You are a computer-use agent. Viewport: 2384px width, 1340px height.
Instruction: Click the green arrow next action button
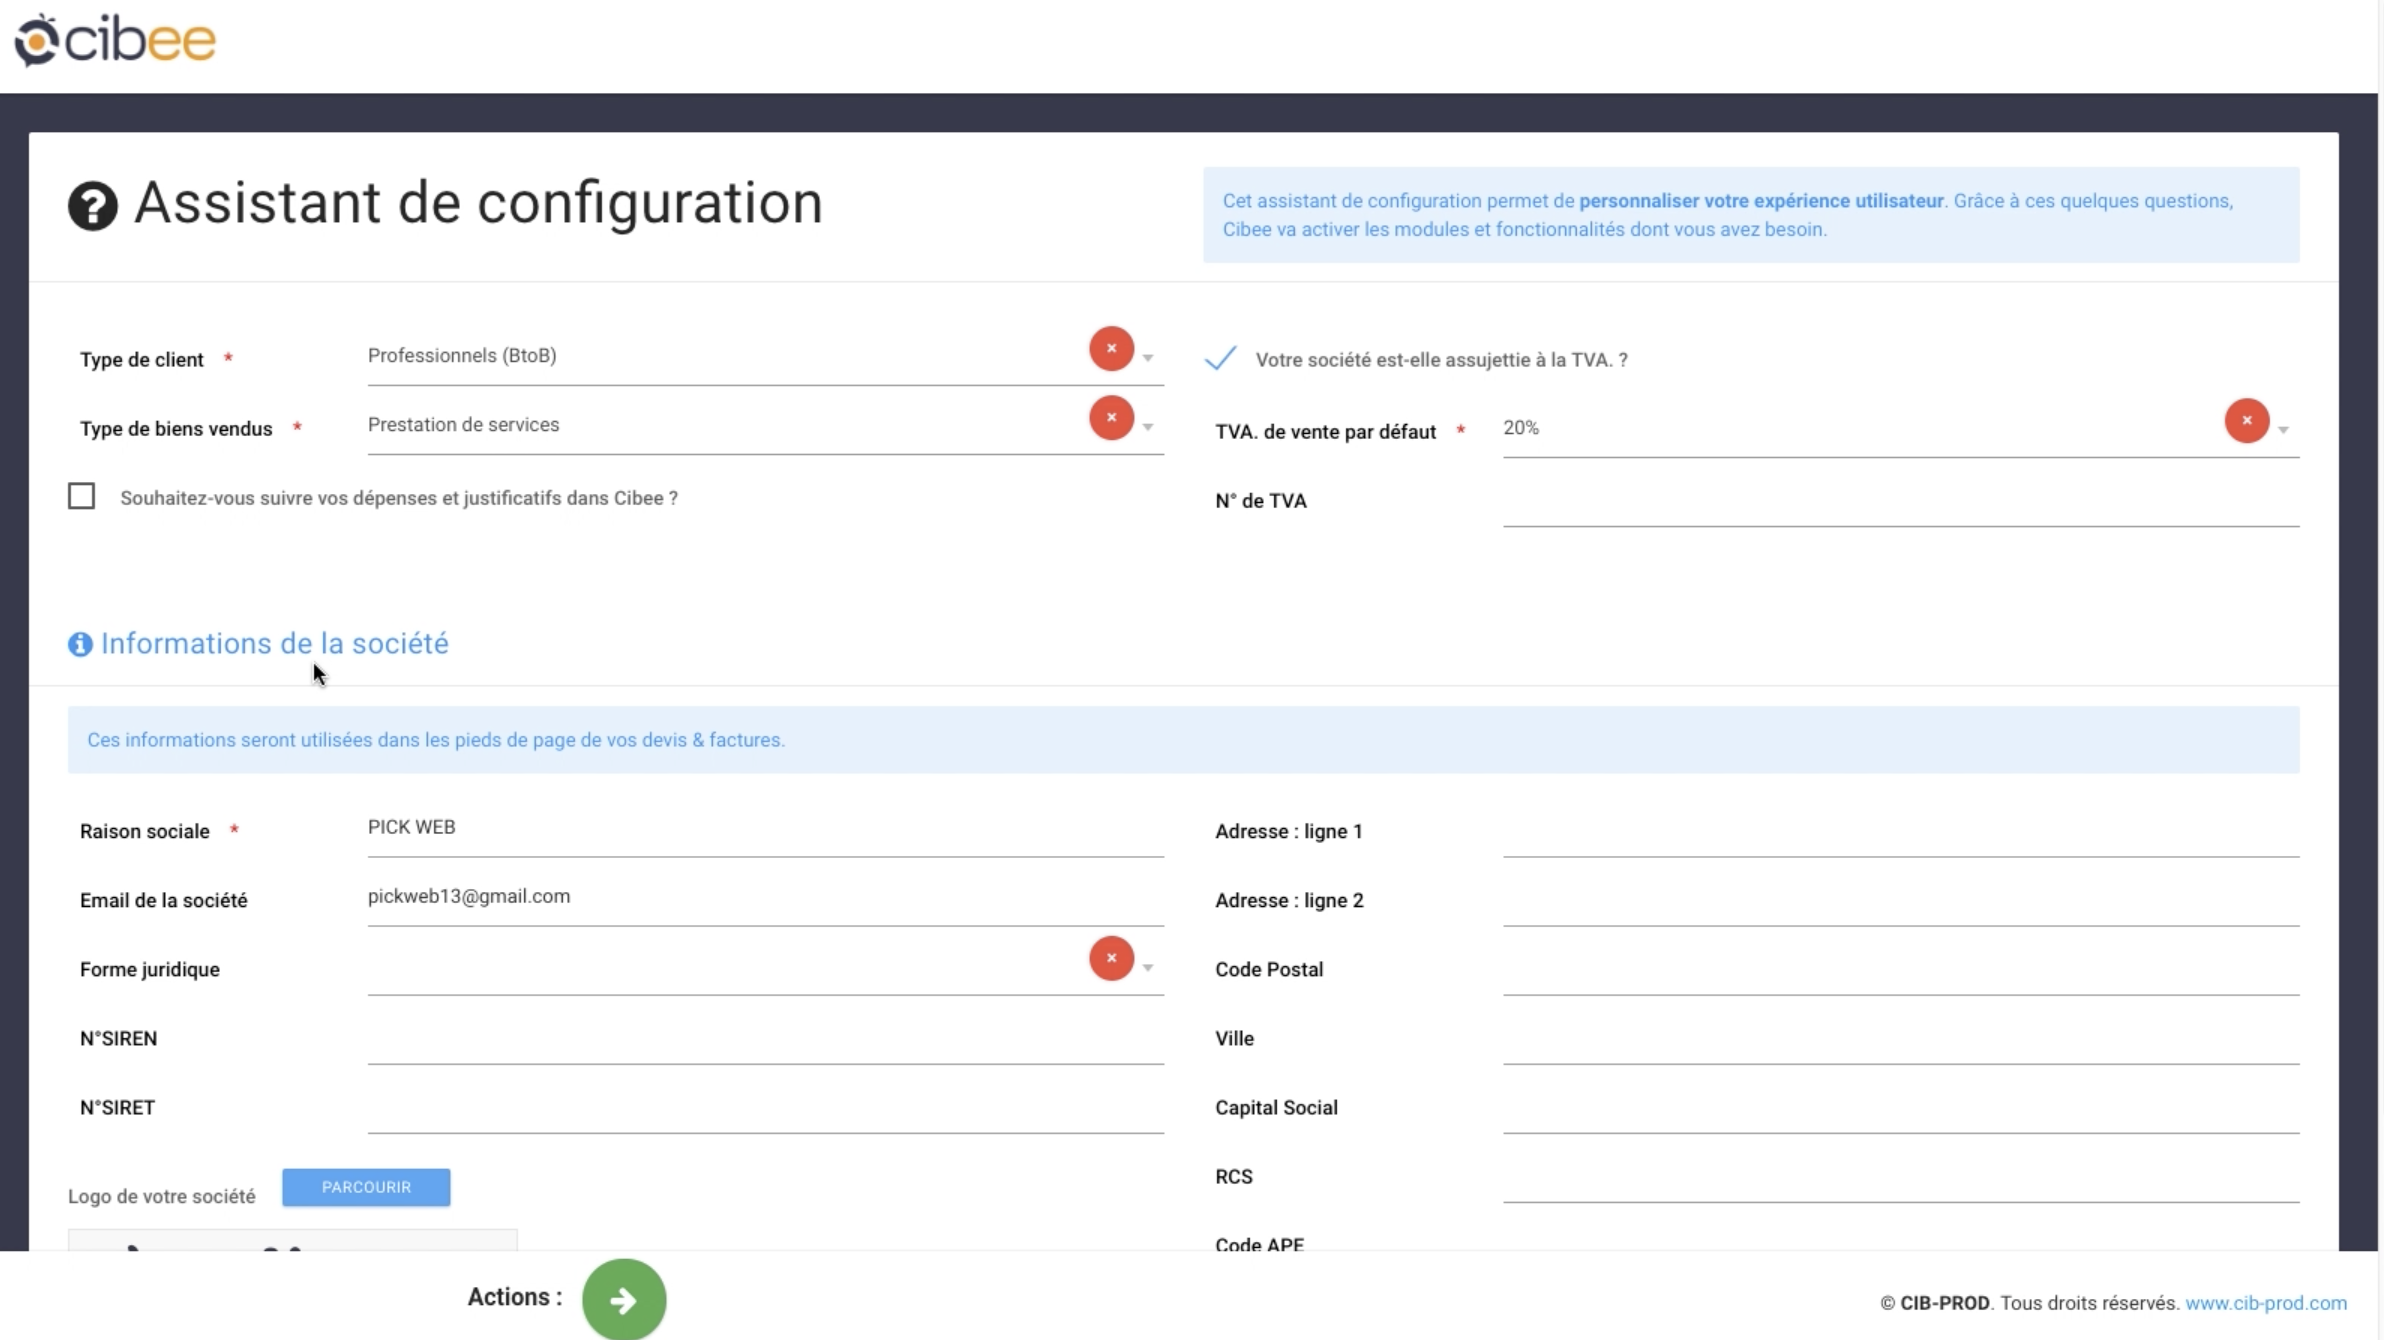624,1299
